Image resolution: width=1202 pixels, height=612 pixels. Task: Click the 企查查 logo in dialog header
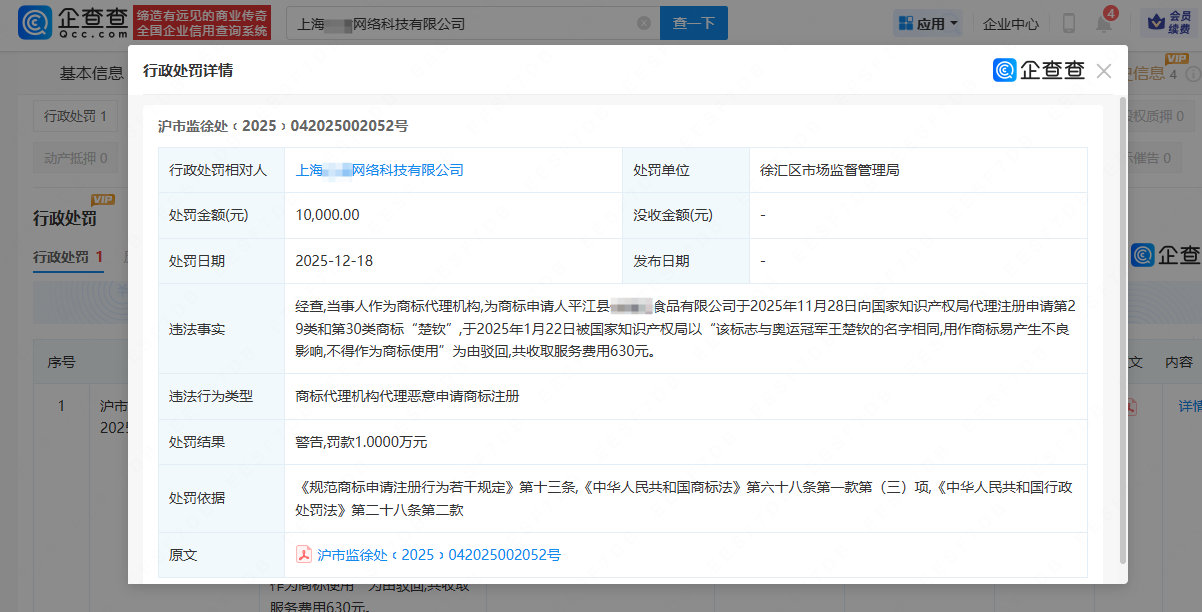(1039, 70)
